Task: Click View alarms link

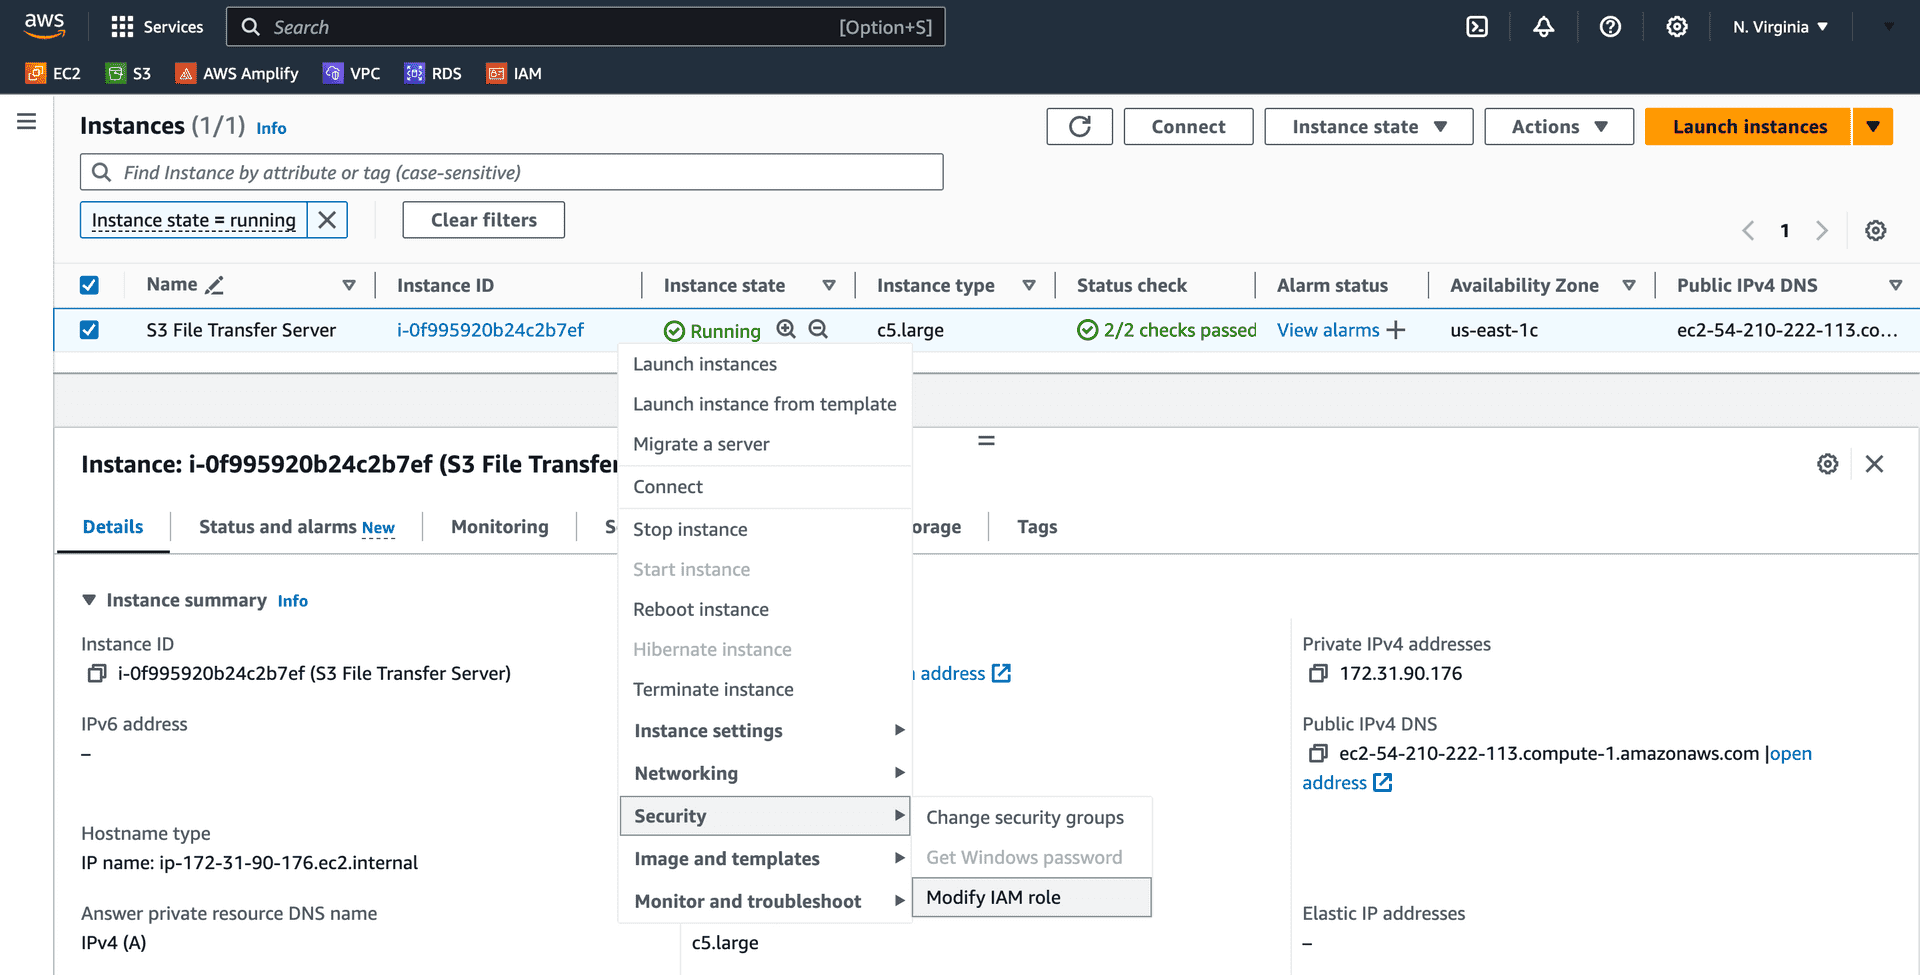Action: tap(1328, 330)
